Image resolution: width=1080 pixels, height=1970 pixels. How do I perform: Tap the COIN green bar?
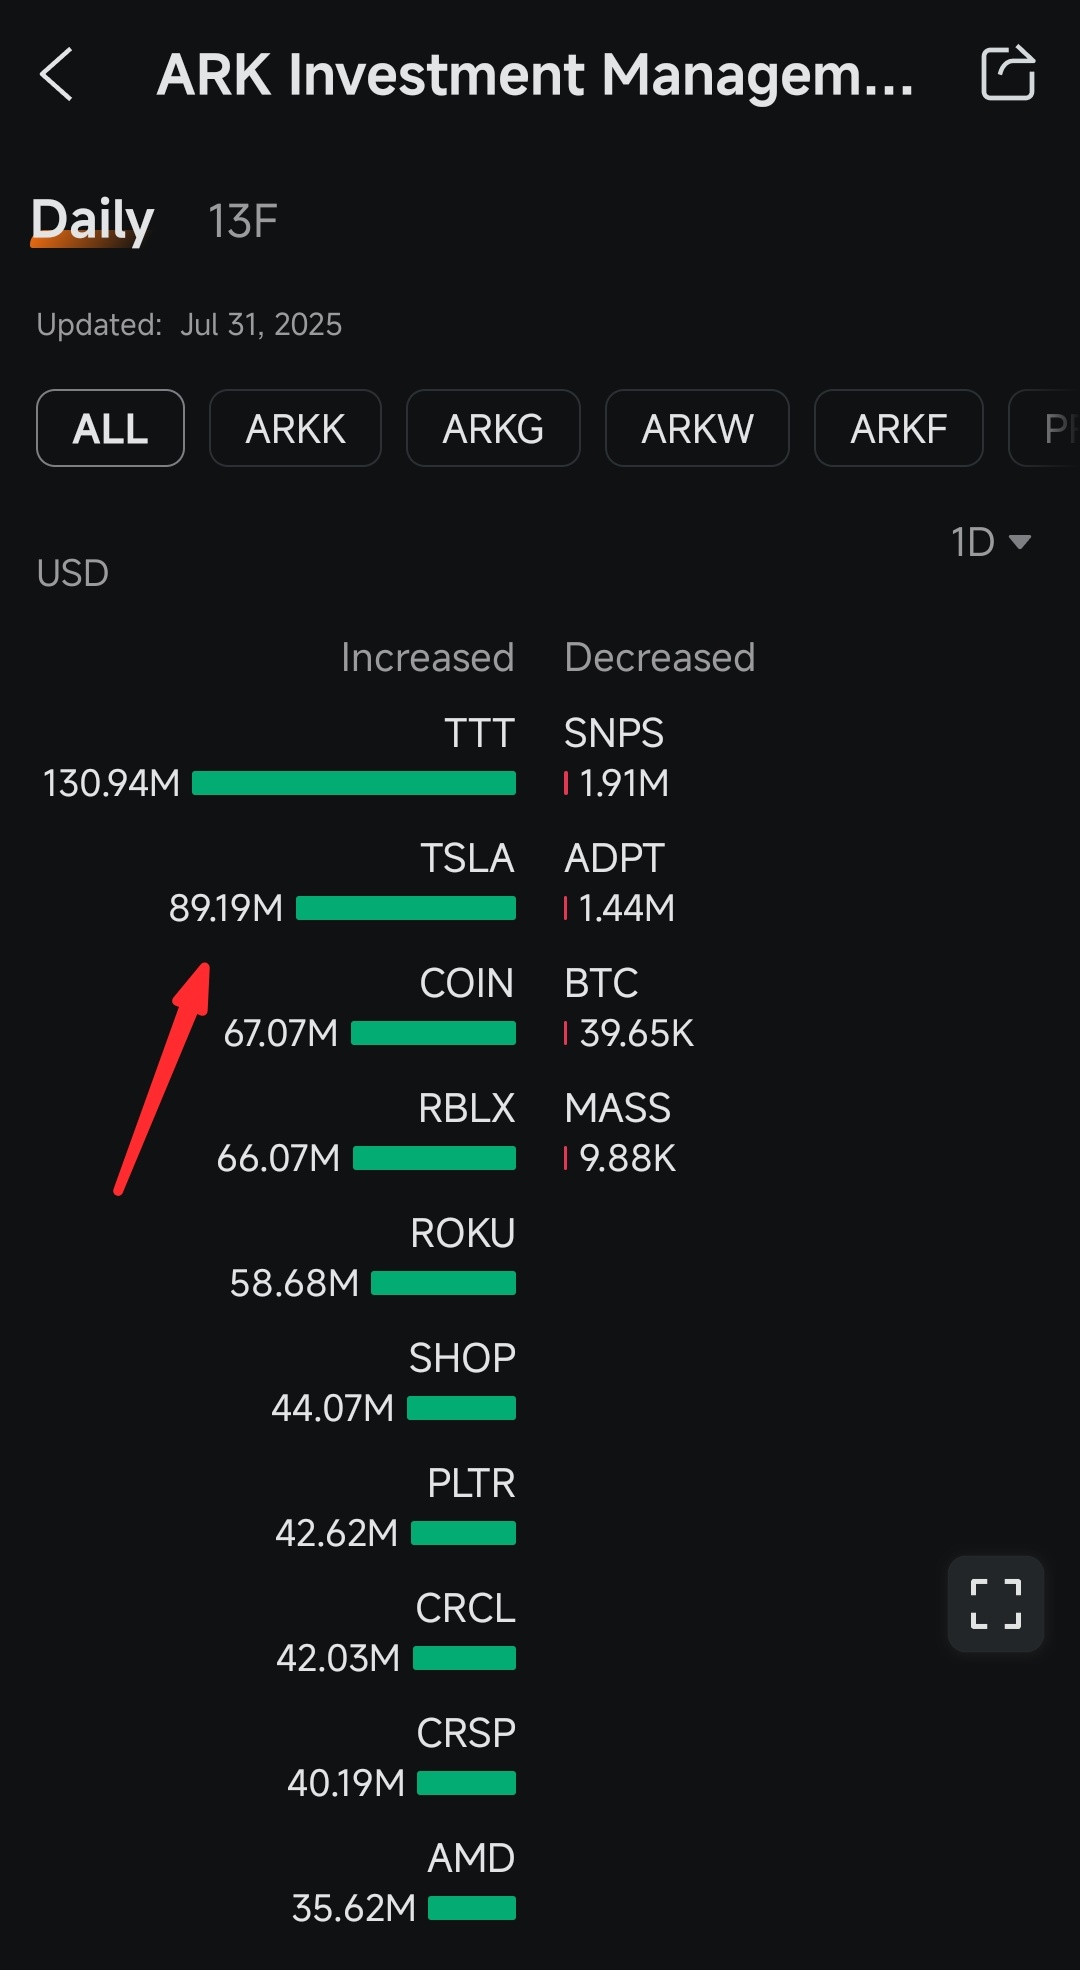[433, 1033]
